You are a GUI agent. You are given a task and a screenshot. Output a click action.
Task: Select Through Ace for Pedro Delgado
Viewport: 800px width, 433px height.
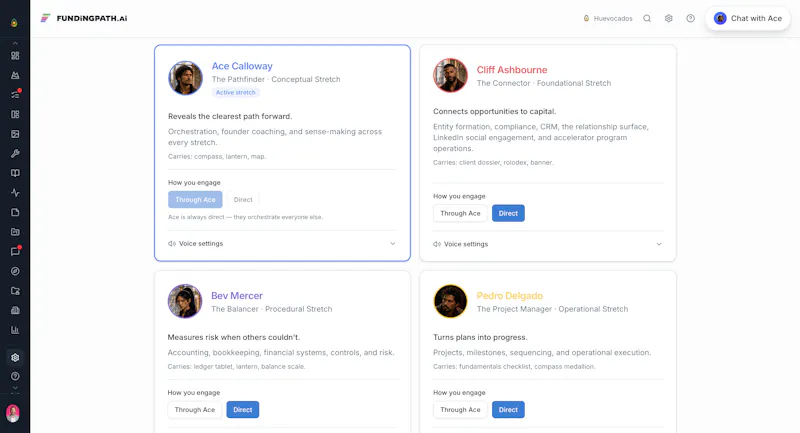pyautogui.click(x=460, y=410)
